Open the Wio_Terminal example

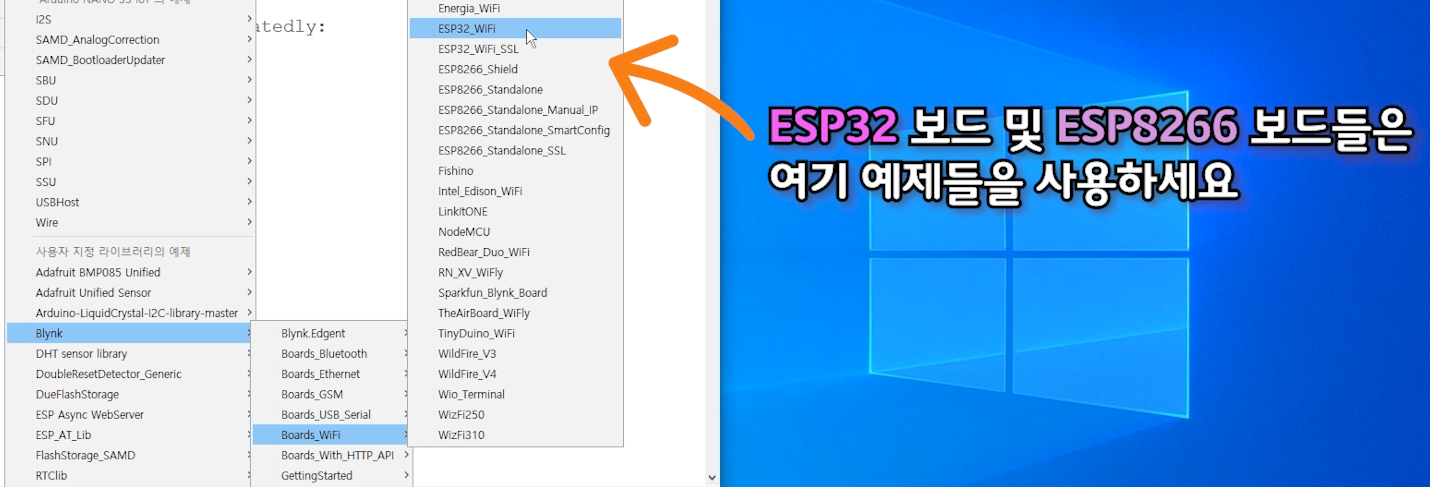coord(515,394)
